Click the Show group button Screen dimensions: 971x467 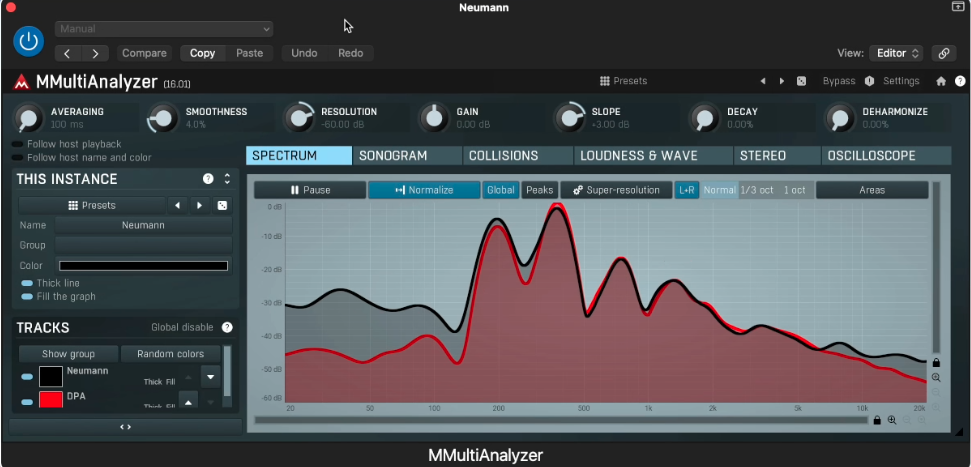click(68, 354)
